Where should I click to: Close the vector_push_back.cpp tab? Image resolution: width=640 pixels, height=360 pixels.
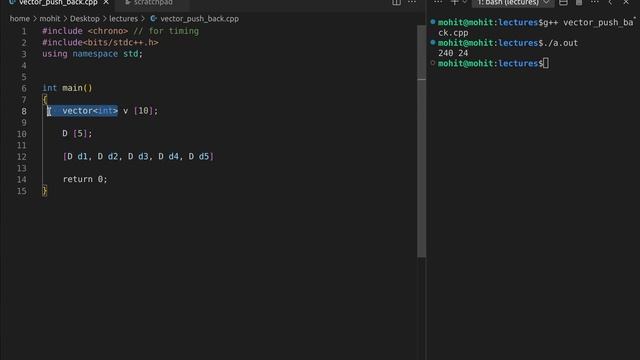[106, 2]
